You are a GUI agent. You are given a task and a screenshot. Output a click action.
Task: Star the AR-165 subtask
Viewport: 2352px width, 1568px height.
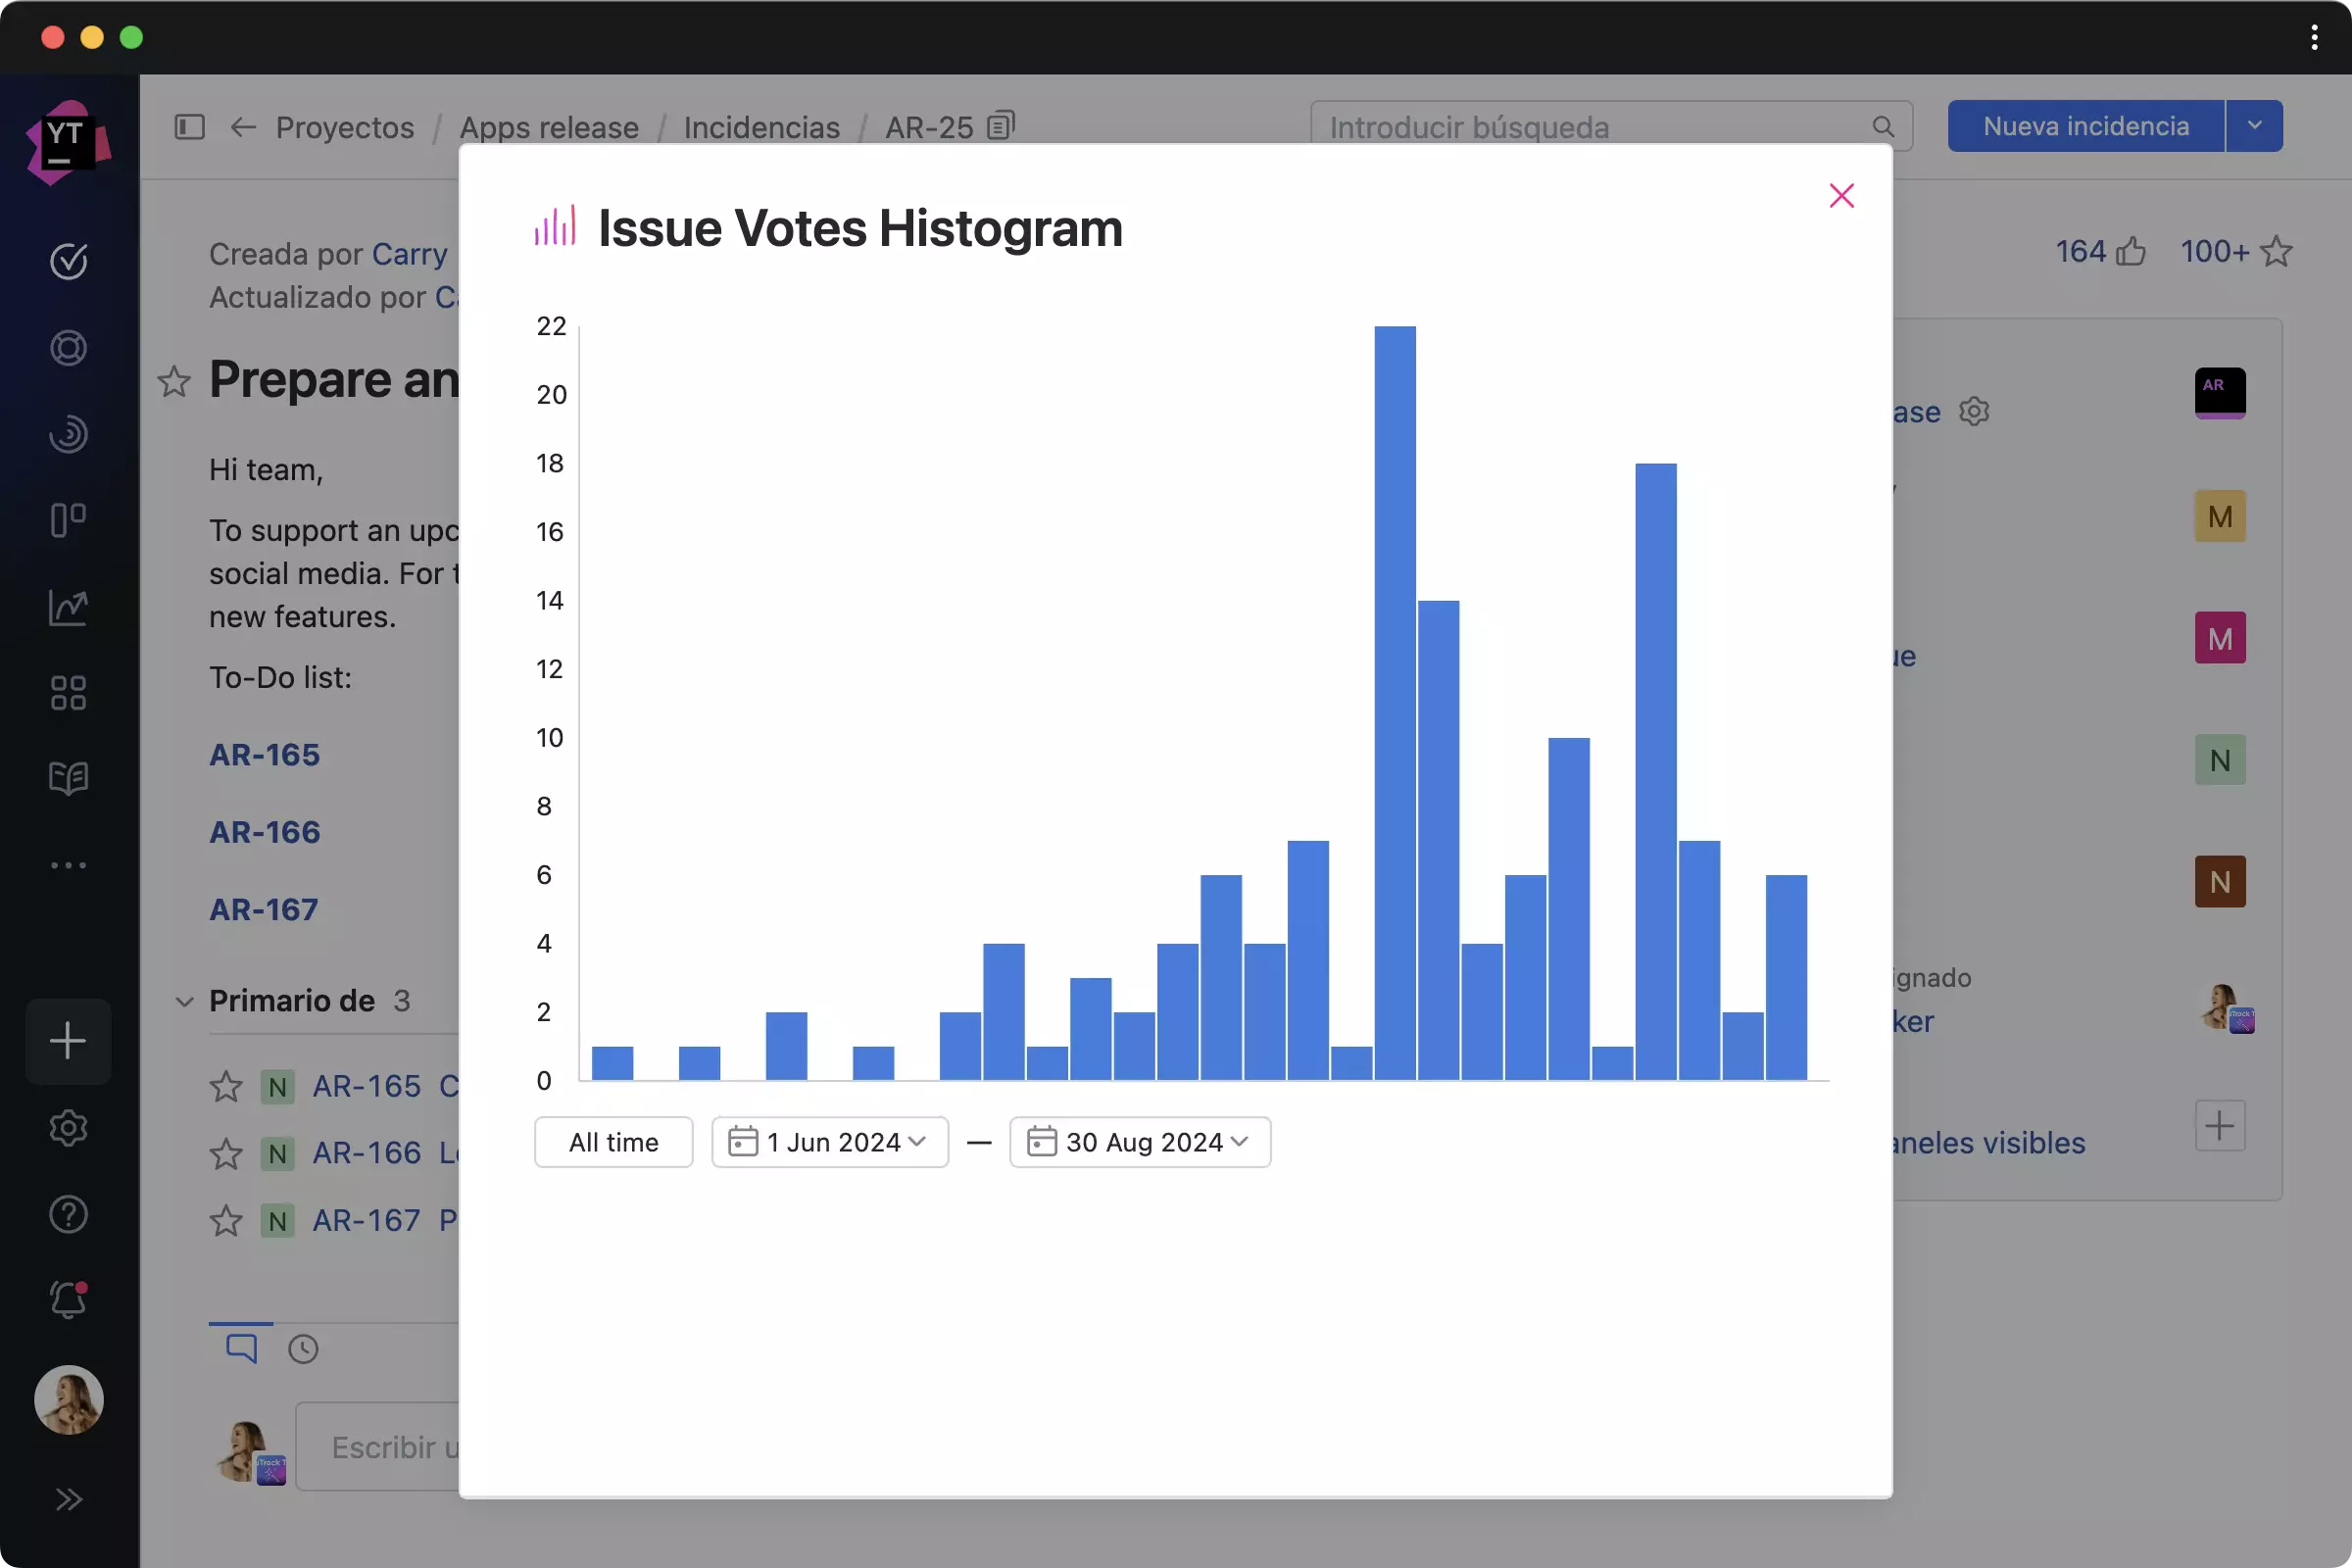tap(226, 1086)
